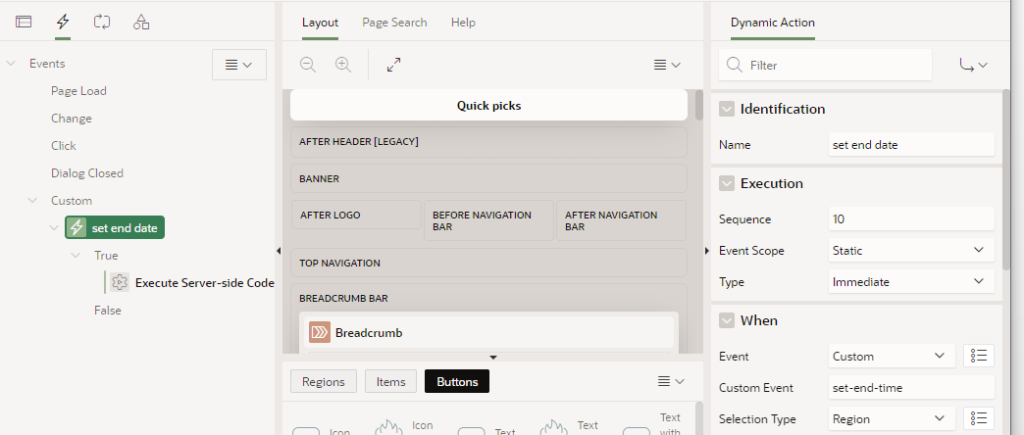This screenshot has height=435, width=1024.
Task: Open the Type dropdown set to Immediate
Action: click(910, 282)
